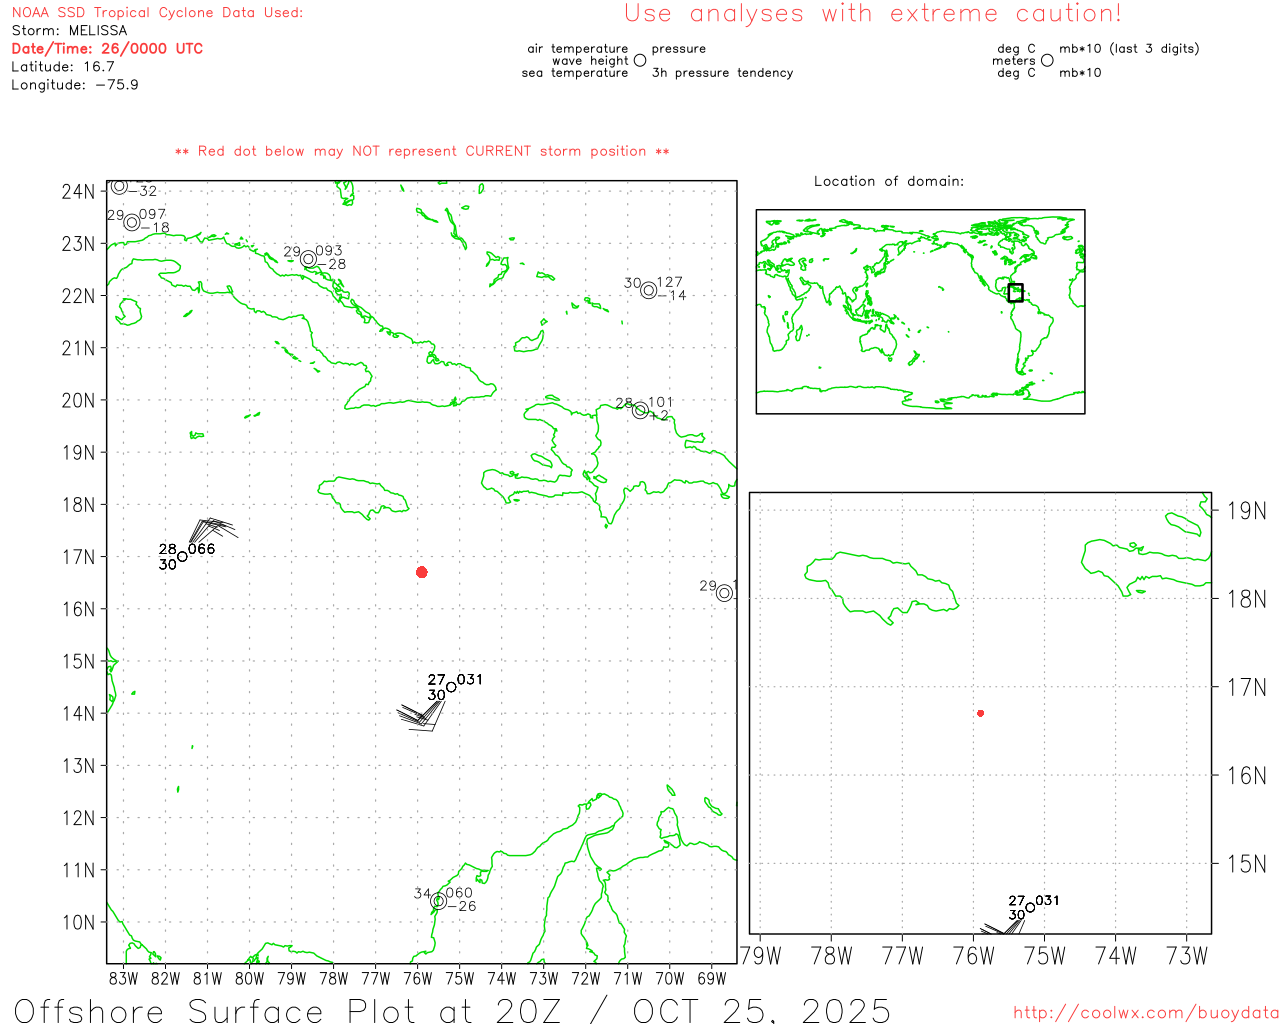Click the red storm position dot on main map
The height and width of the screenshot is (1024, 1280).
[x=422, y=572]
